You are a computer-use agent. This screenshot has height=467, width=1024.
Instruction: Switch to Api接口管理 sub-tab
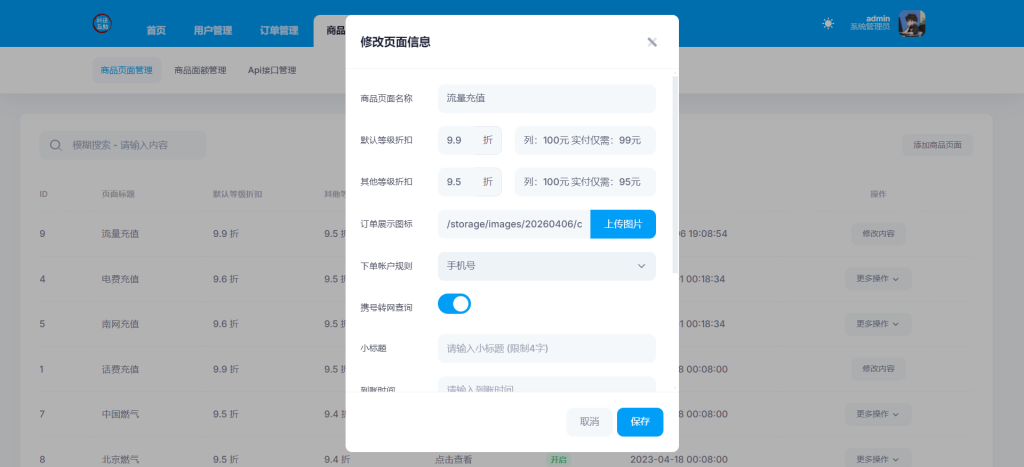tap(272, 71)
